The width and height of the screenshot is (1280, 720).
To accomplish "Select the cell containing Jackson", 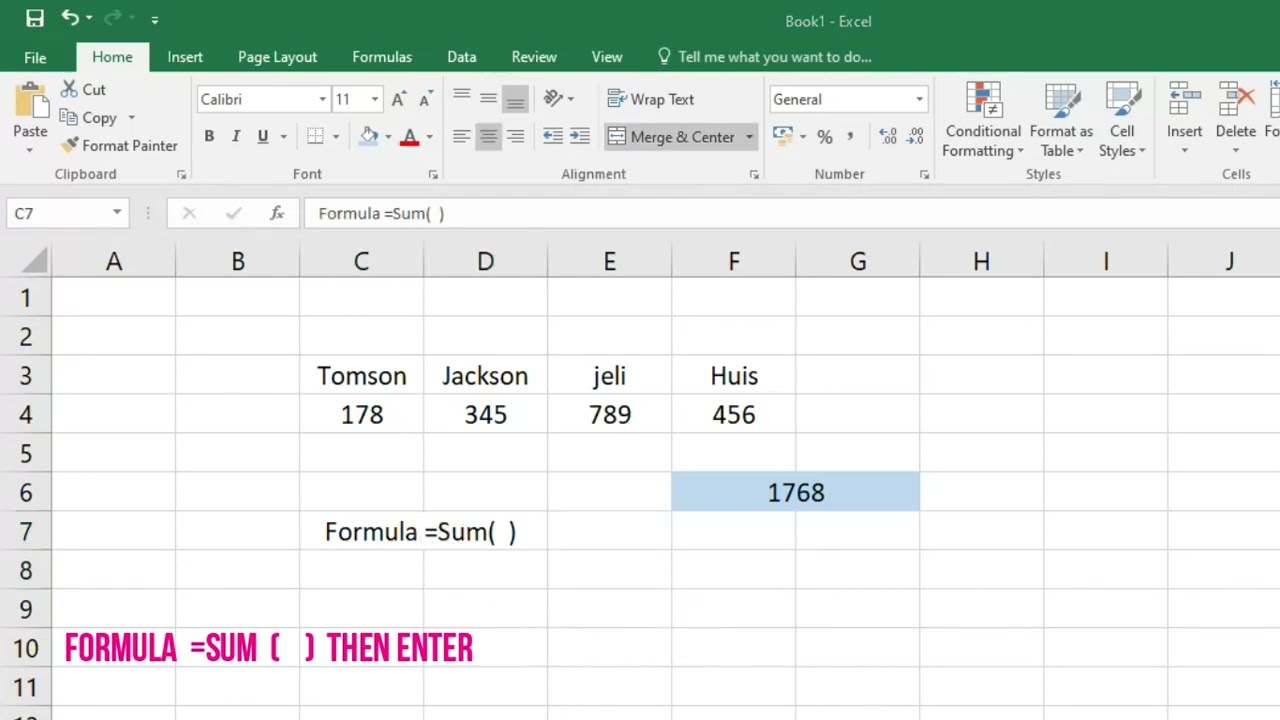I will pos(485,376).
